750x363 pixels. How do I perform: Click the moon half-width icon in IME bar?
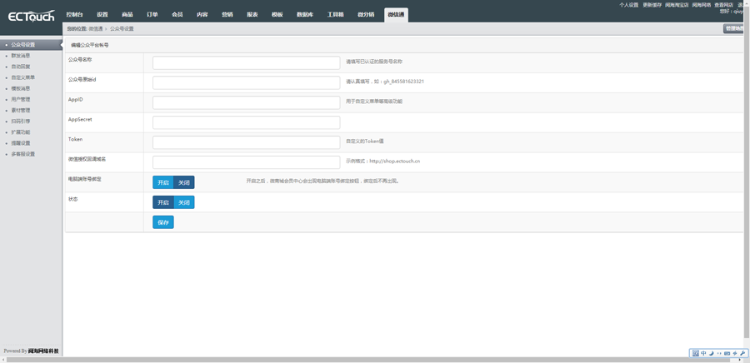[711, 353]
